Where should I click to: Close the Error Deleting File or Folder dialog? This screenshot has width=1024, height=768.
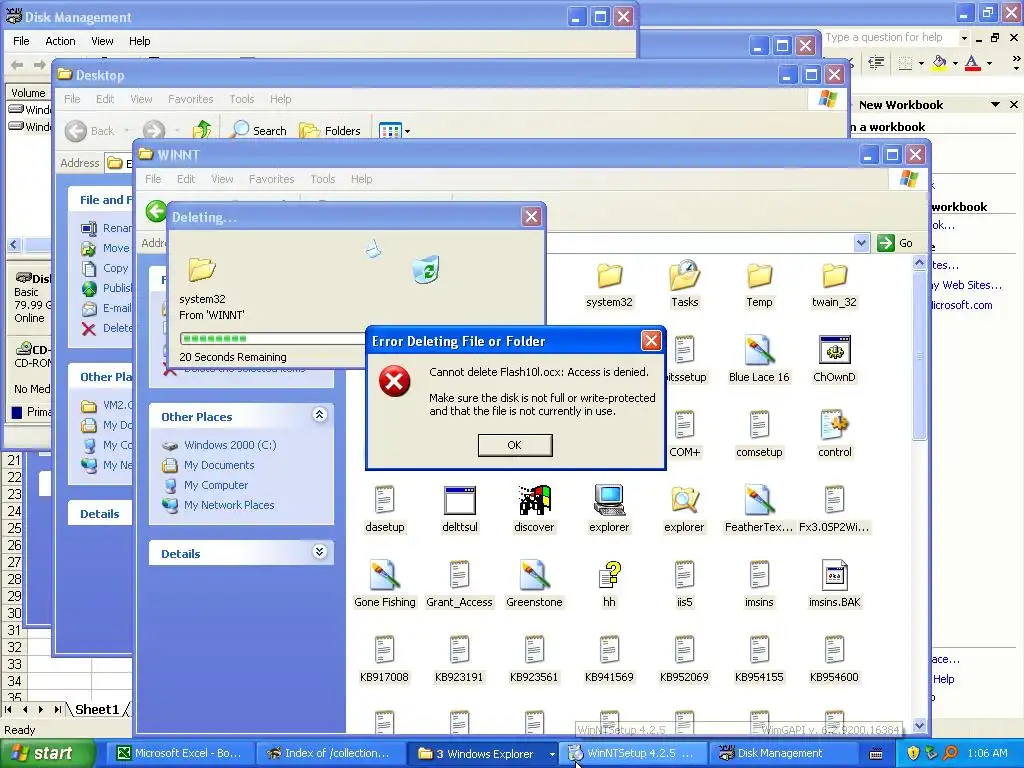650,340
